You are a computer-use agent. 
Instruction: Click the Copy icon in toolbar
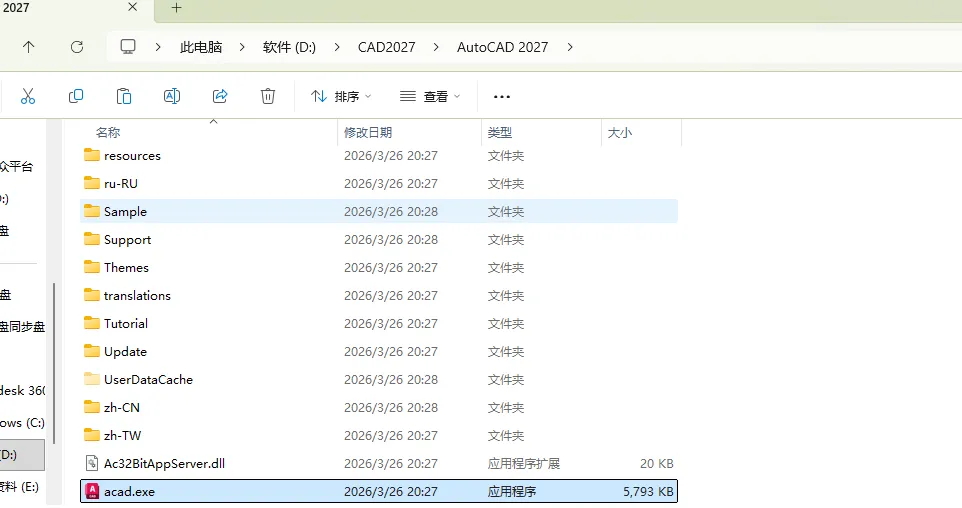[x=75, y=96]
